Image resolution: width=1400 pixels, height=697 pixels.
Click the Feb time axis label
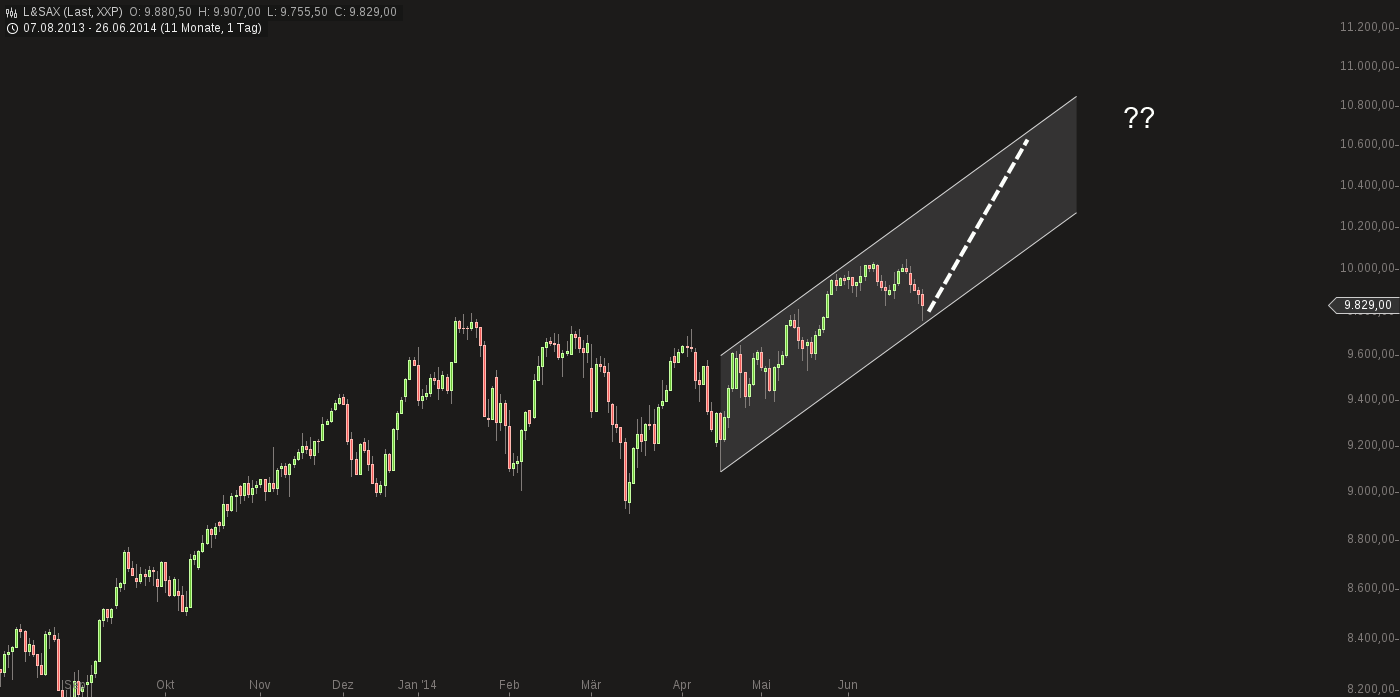509,685
